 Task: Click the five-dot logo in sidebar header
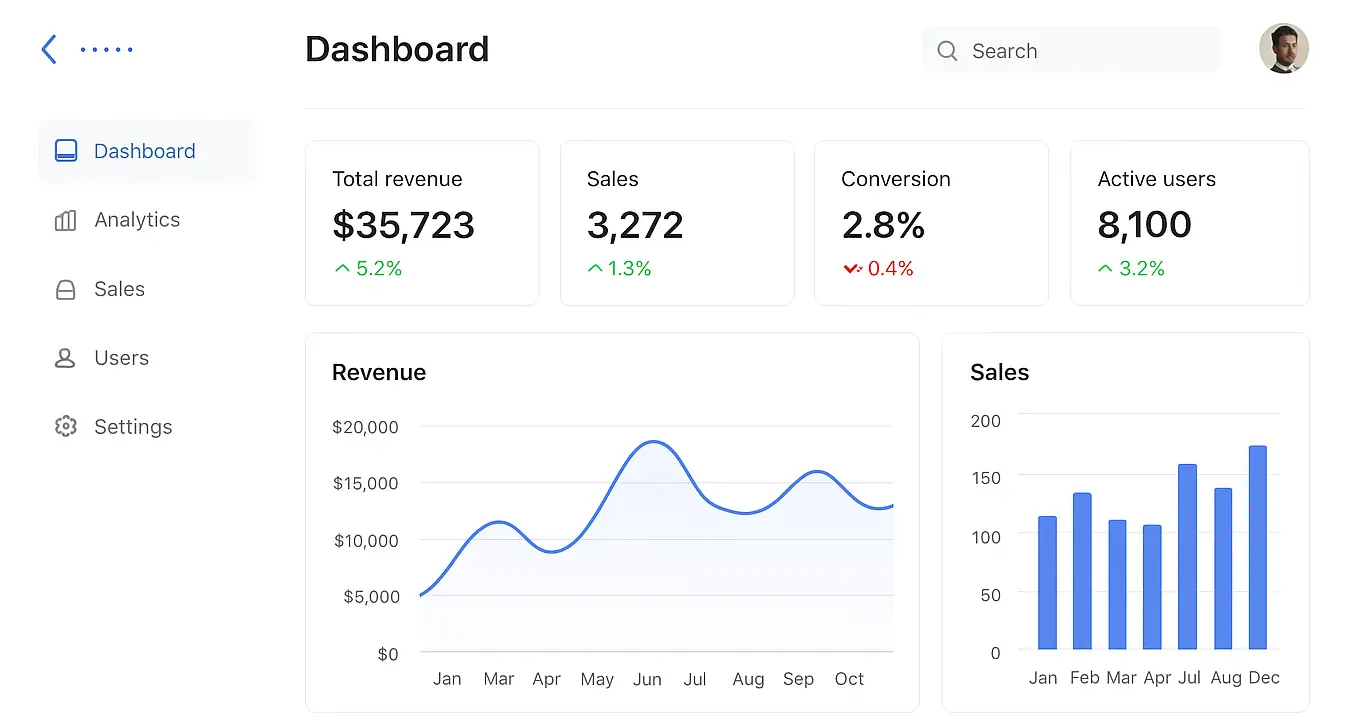point(107,49)
